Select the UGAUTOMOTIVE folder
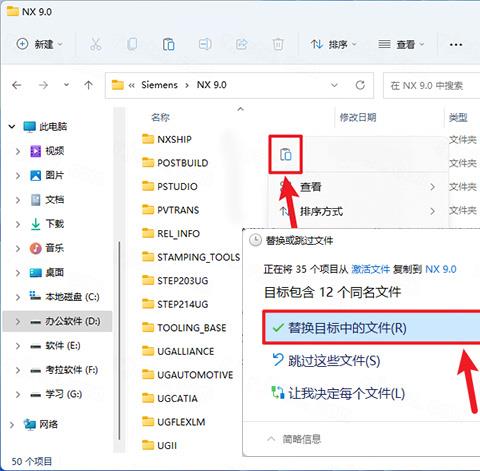 click(x=187, y=375)
